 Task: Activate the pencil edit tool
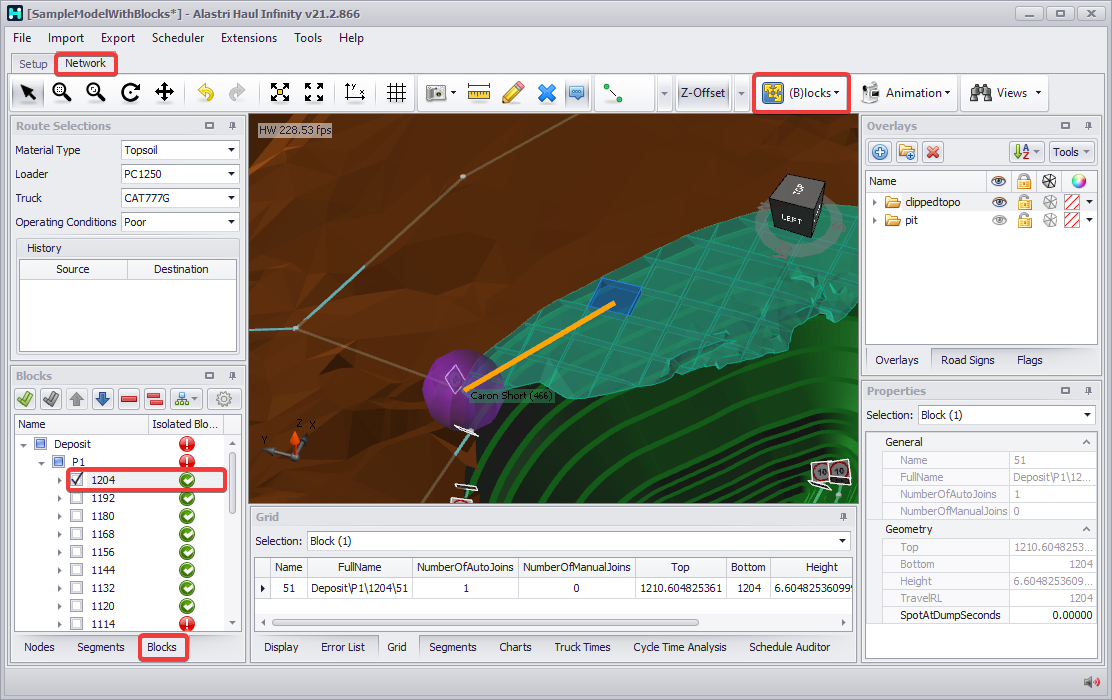point(513,93)
